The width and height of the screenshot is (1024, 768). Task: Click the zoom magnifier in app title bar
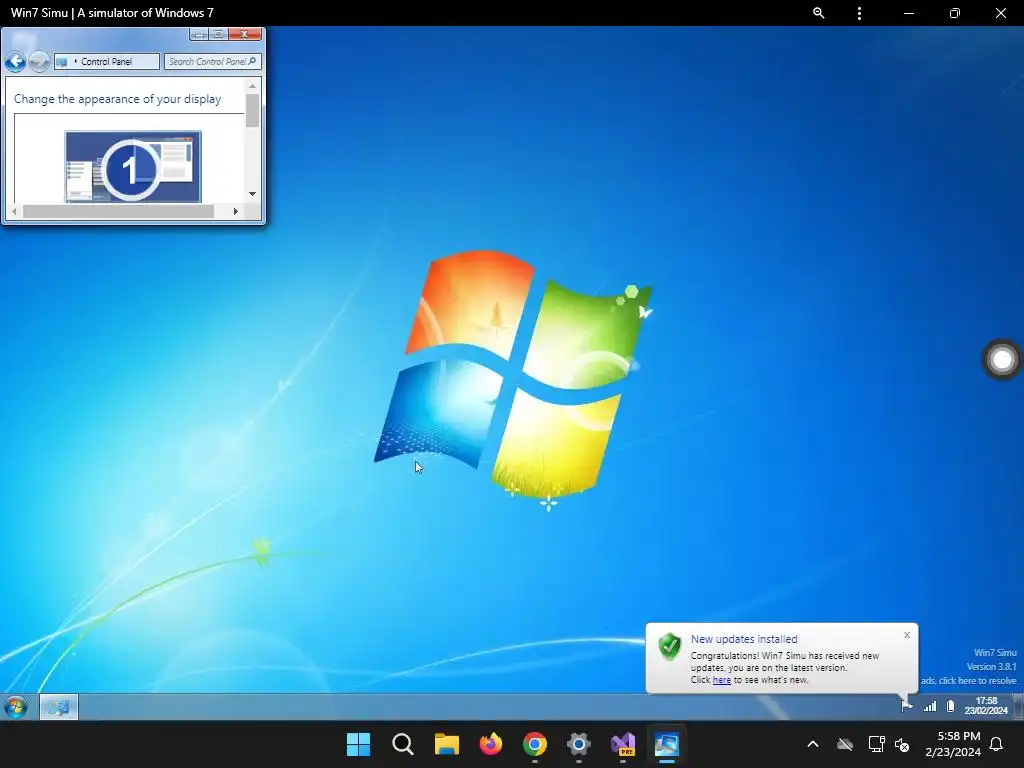[818, 13]
